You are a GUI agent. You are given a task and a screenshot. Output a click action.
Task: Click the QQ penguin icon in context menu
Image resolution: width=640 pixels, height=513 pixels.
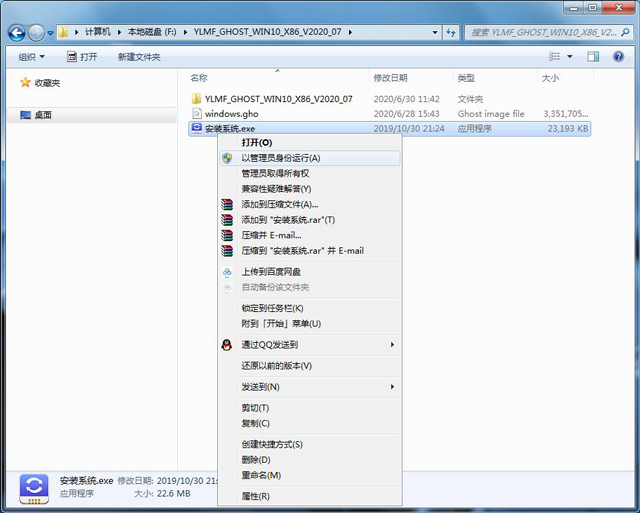(227, 345)
